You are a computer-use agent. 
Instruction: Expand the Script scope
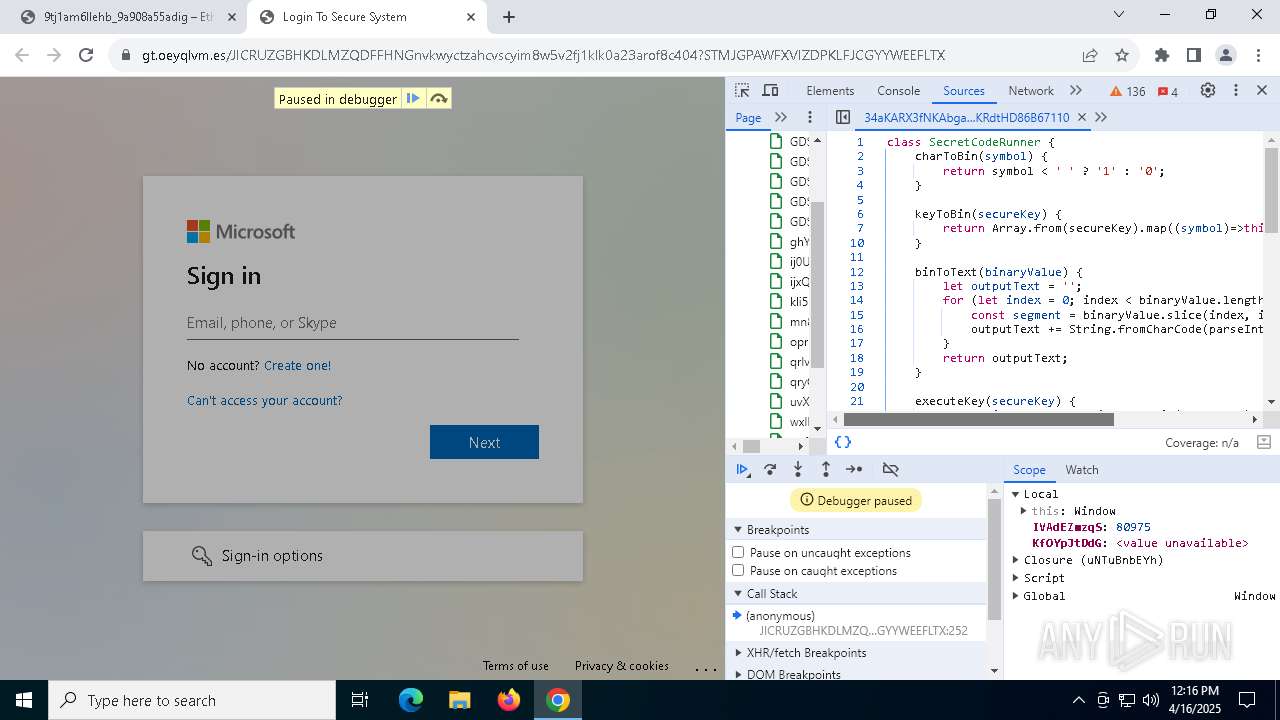(x=1015, y=578)
